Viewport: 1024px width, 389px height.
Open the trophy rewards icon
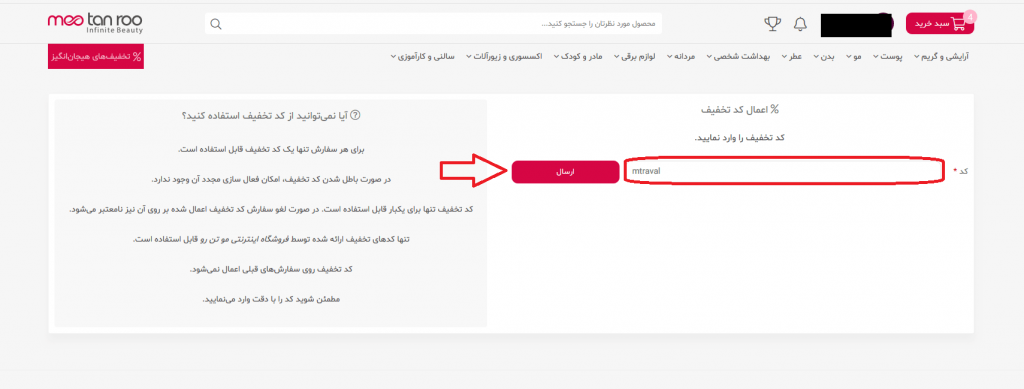tap(773, 24)
